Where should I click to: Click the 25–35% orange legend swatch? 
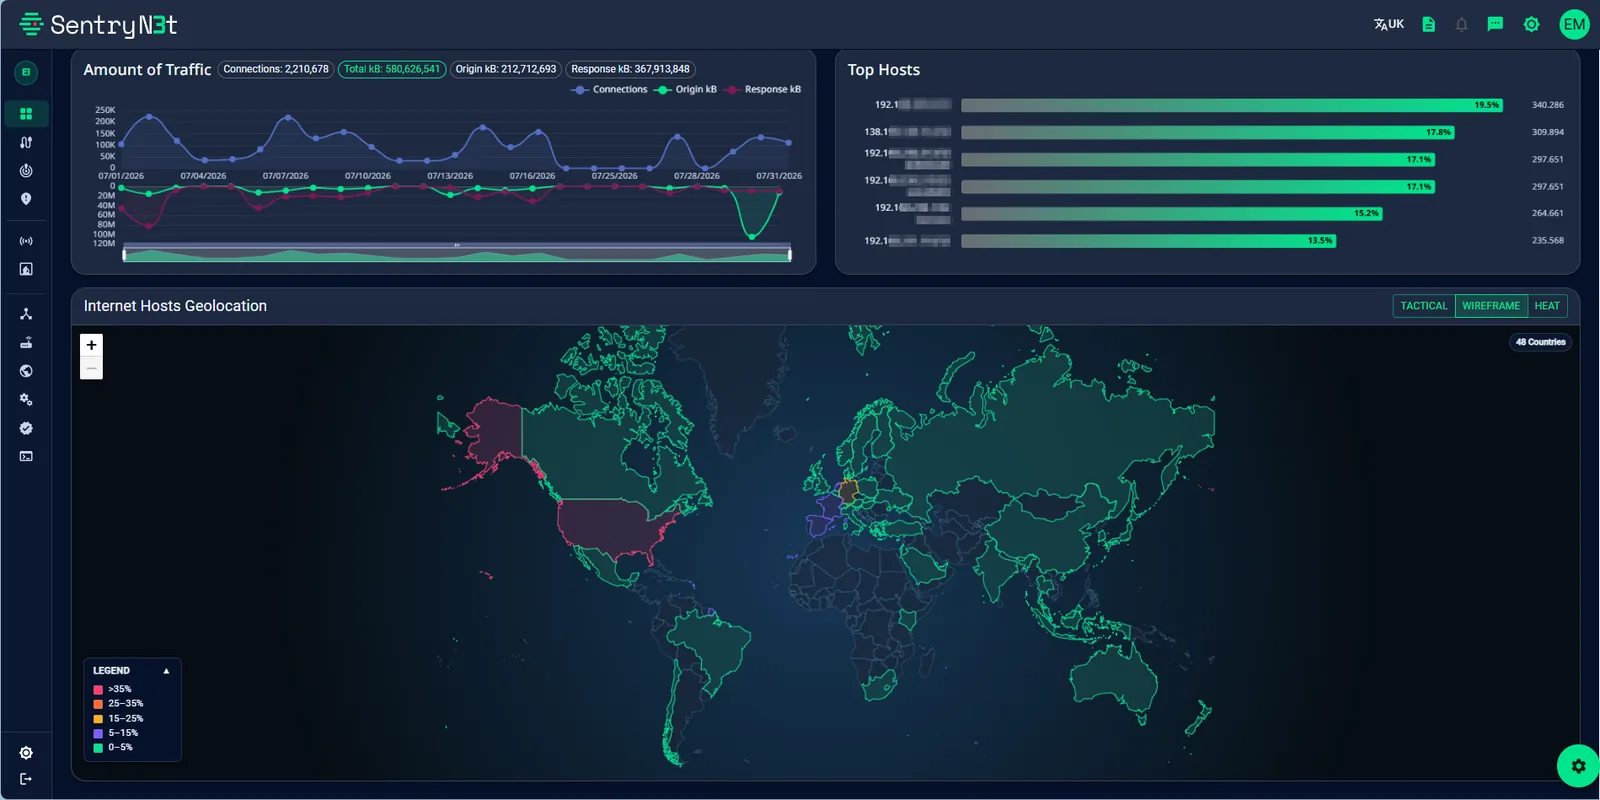point(98,704)
